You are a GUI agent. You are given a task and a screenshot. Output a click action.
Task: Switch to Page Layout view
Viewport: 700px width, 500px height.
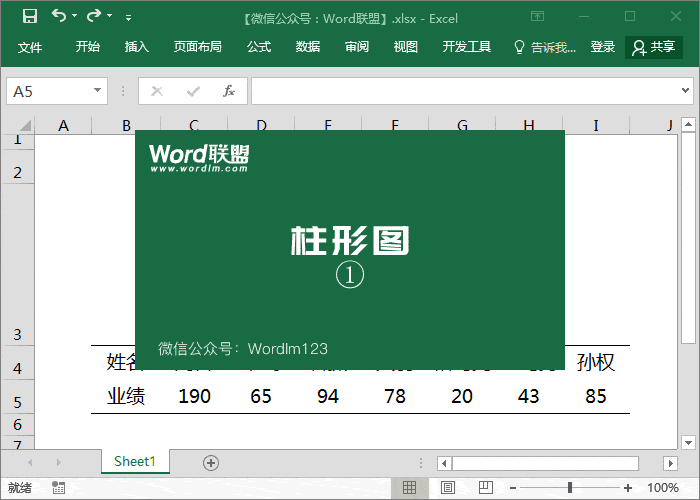444,488
